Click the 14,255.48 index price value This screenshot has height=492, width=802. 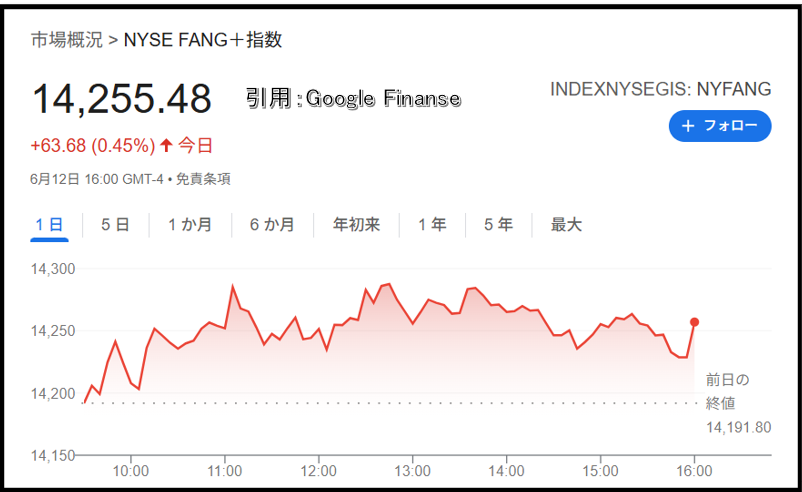[x=122, y=99]
